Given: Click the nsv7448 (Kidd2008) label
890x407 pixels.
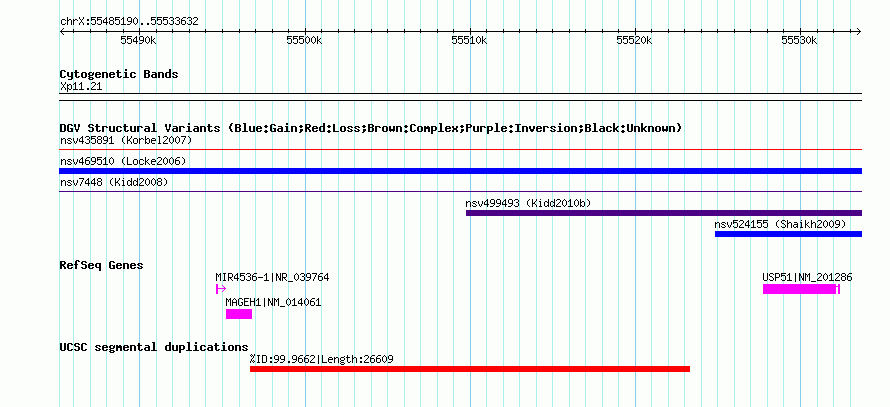Looking at the screenshot, I should click(114, 182).
